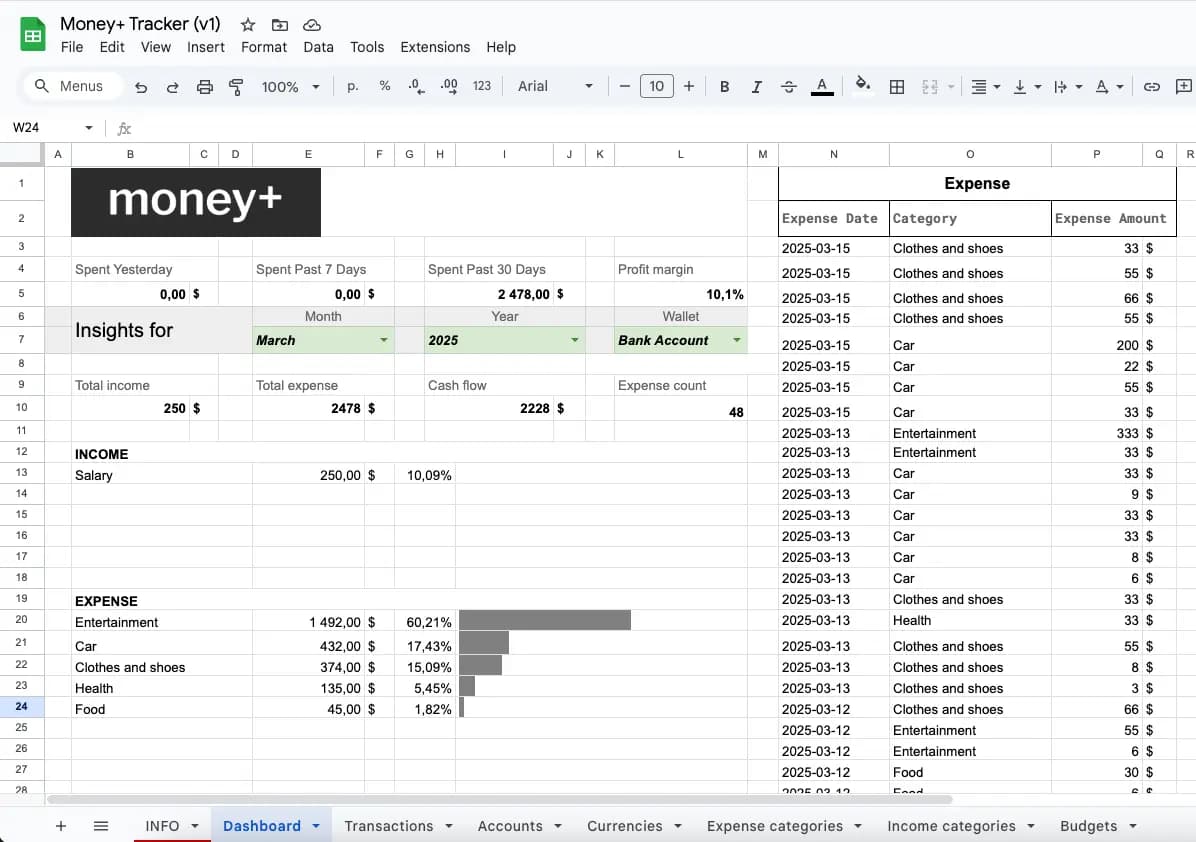The width and height of the screenshot is (1196, 842).
Task: Click the Google Sheets home icon
Action: [x=33, y=35]
